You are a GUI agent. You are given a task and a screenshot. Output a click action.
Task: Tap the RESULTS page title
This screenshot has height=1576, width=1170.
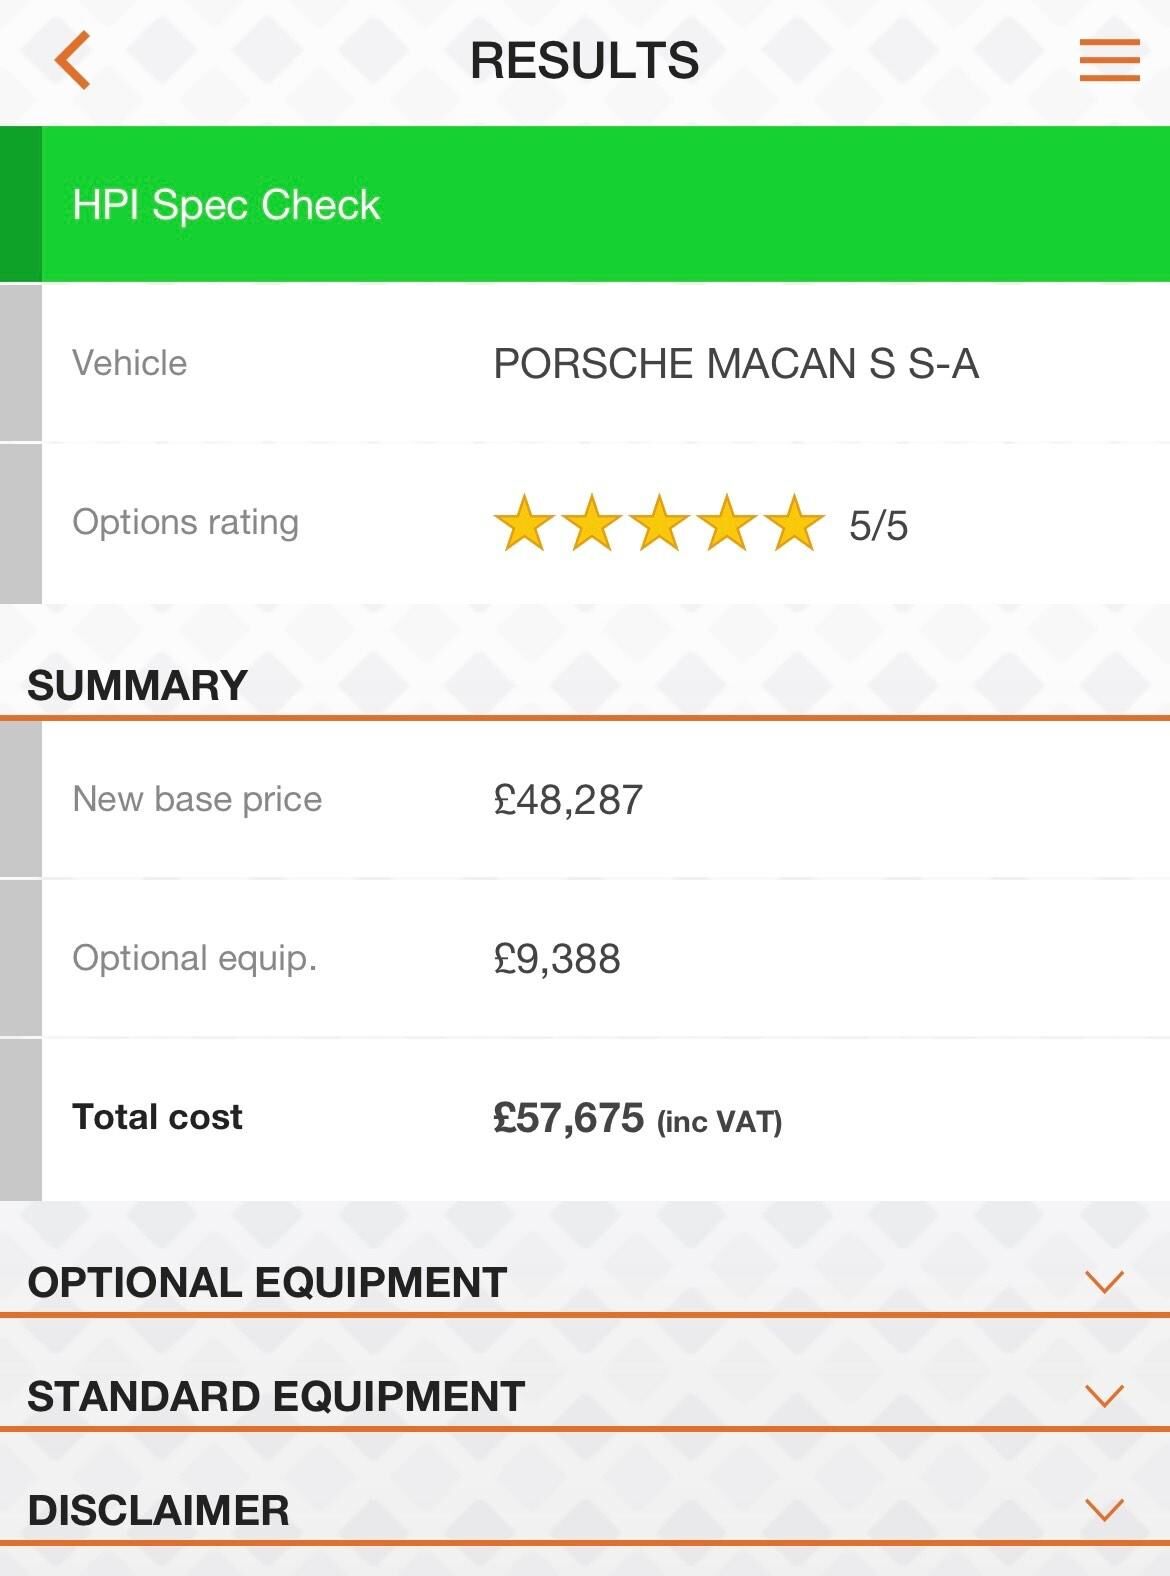585,60
